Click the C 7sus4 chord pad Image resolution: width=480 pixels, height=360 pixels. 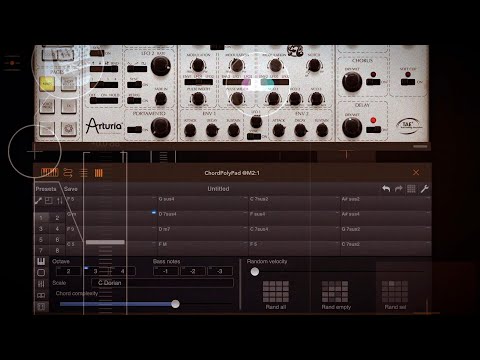(x=294, y=233)
